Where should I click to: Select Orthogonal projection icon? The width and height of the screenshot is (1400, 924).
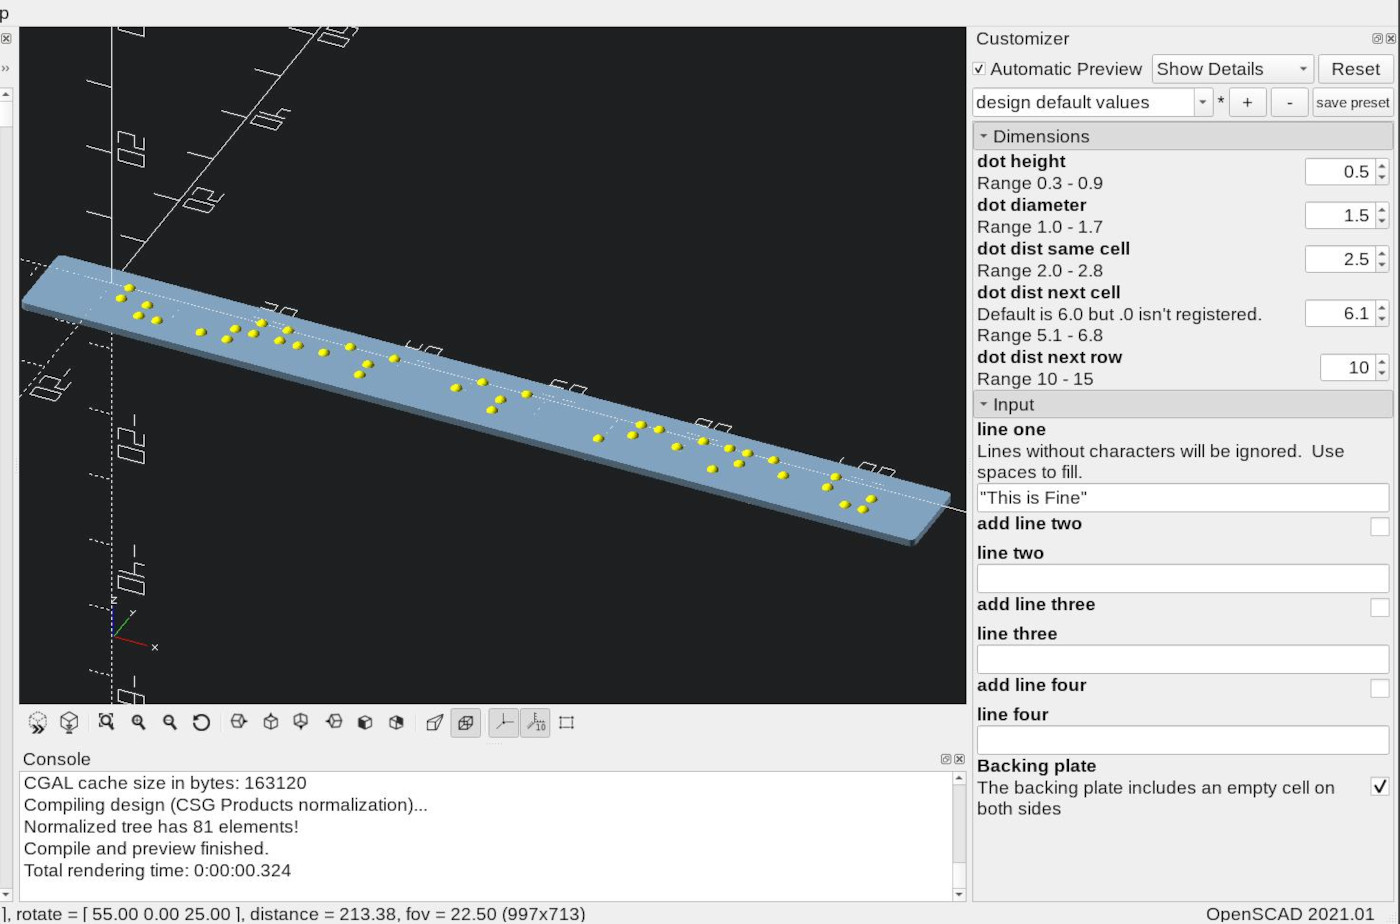[466, 722]
